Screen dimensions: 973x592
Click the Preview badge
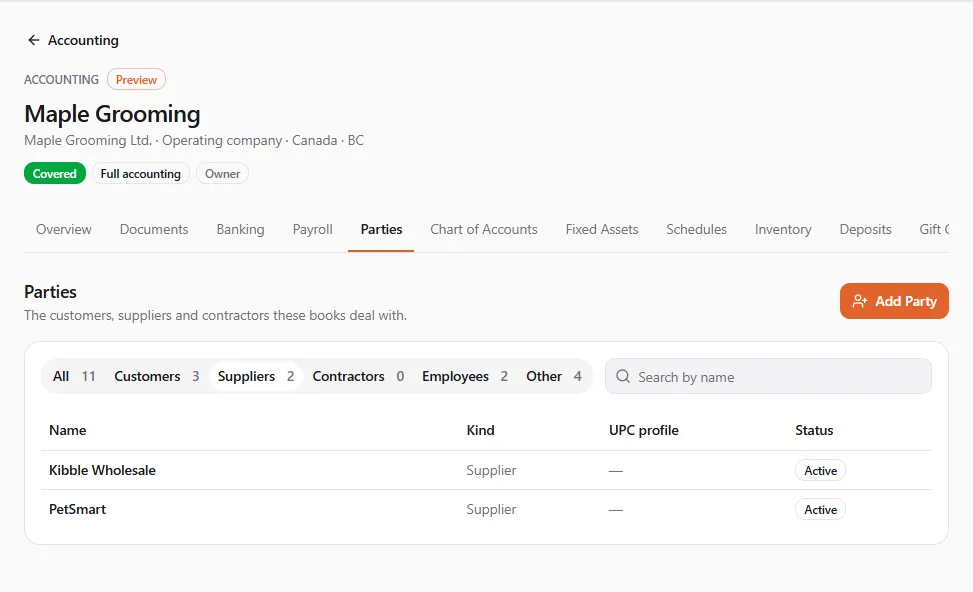click(x=136, y=79)
